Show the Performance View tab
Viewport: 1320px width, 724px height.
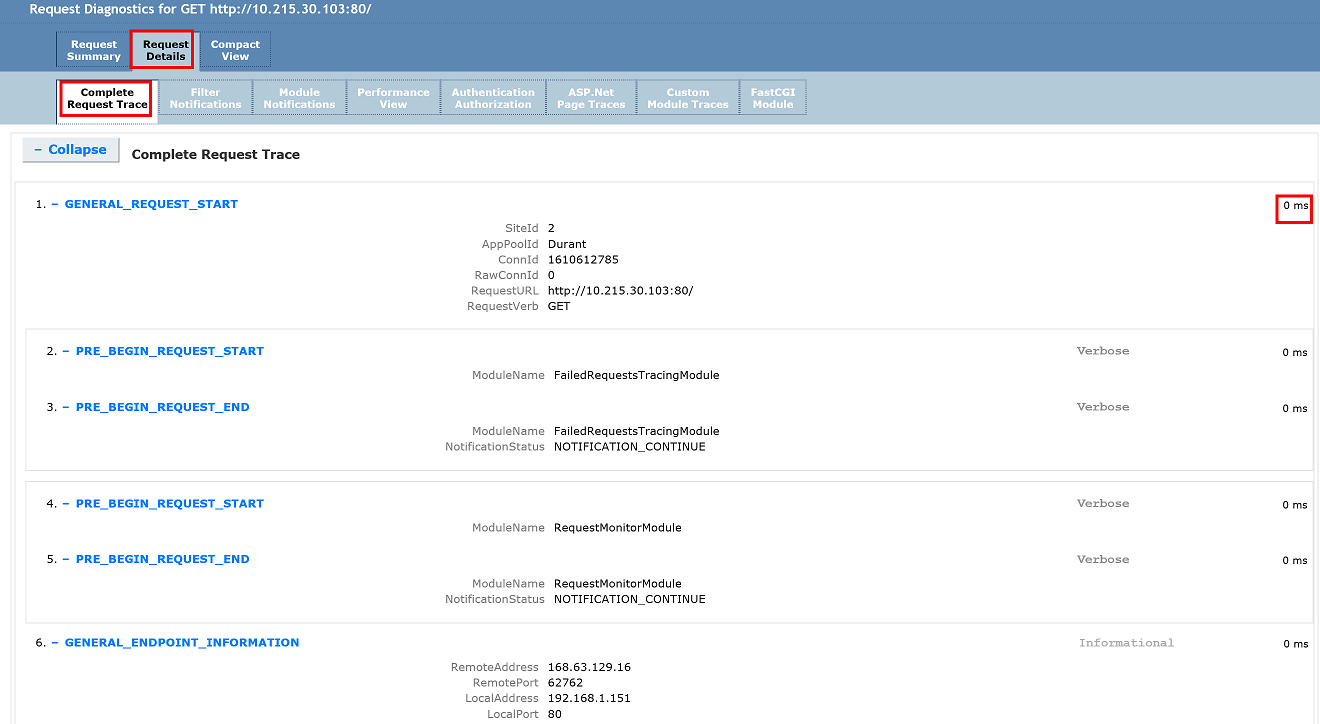[x=393, y=98]
